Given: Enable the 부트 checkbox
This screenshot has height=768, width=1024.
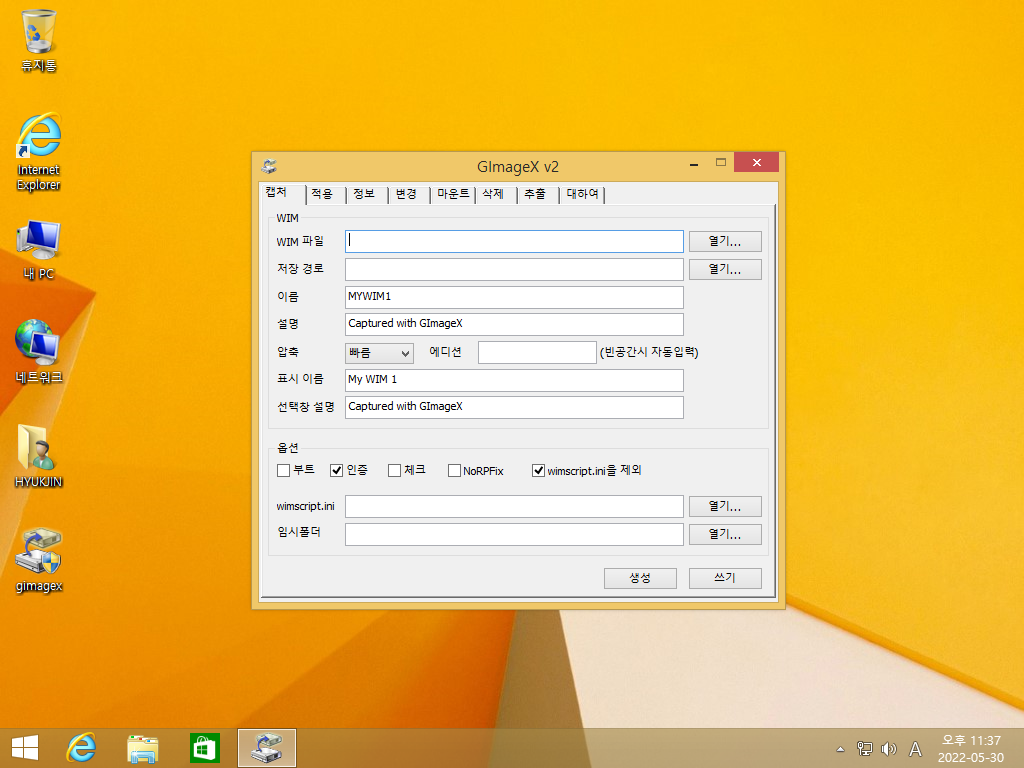Looking at the screenshot, I should point(283,470).
